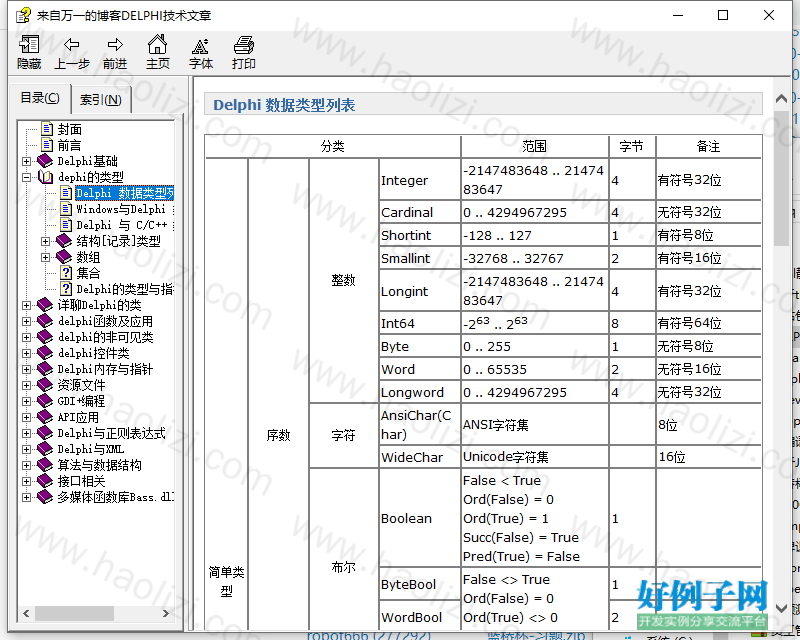
Task: Expand the delphi函数及应用 node
Action: pos(26,321)
